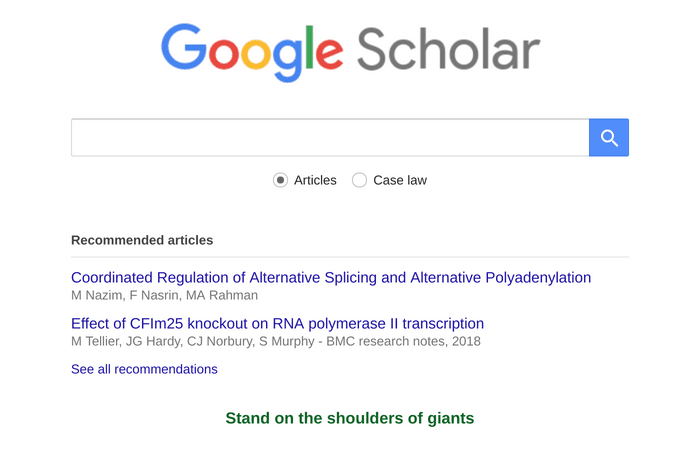700x450 pixels.
Task: Click the blue capital G in the logo
Action: tap(184, 47)
